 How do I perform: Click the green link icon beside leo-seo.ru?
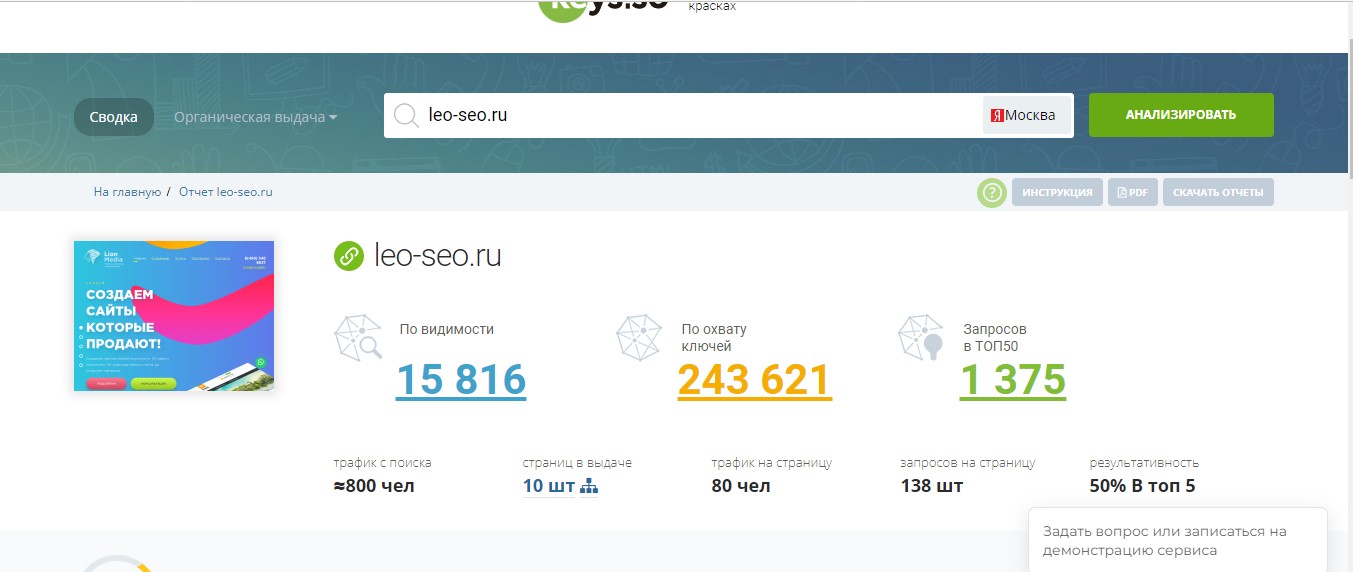[x=348, y=256]
